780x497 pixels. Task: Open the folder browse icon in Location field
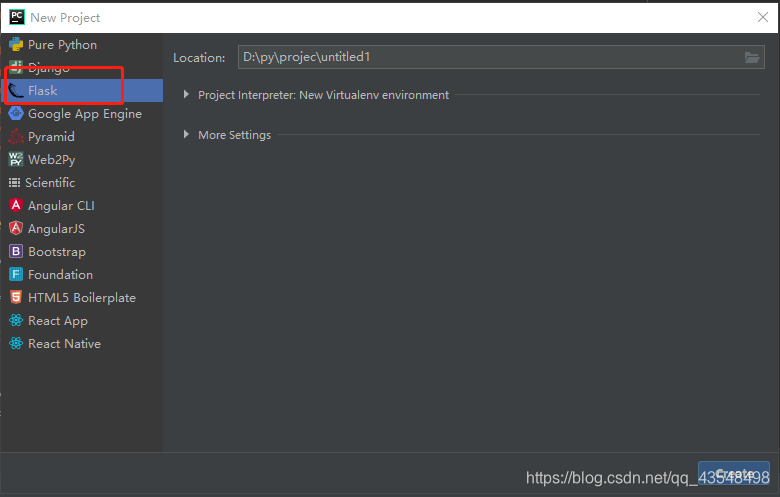(752, 57)
